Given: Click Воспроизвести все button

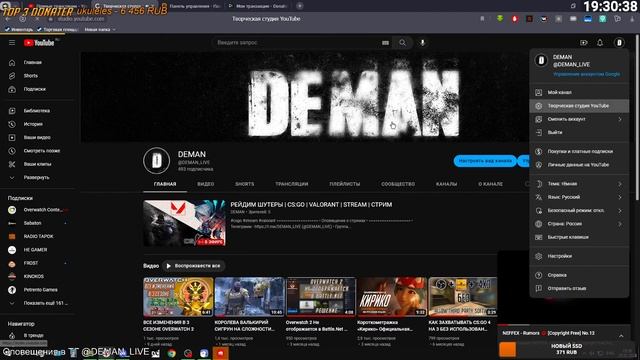Looking at the screenshot, I should click(x=193, y=266).
